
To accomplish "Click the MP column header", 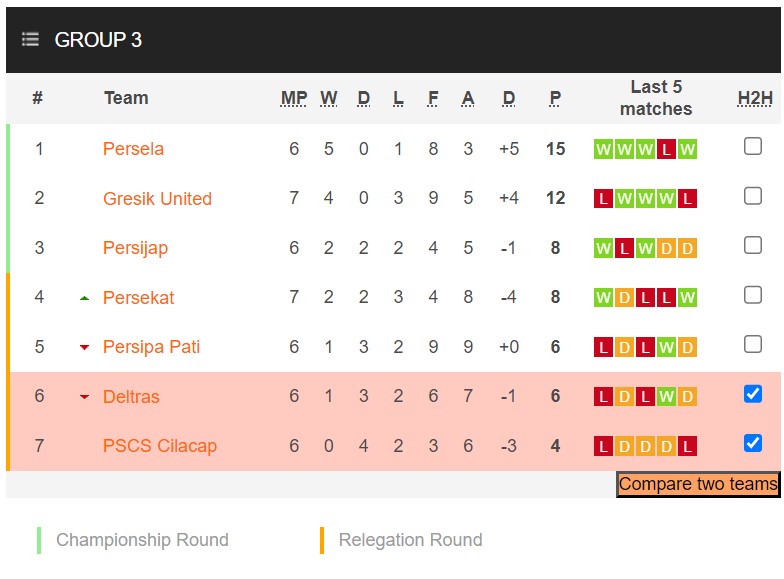I will pyautogui.click(x=294, y=98).
